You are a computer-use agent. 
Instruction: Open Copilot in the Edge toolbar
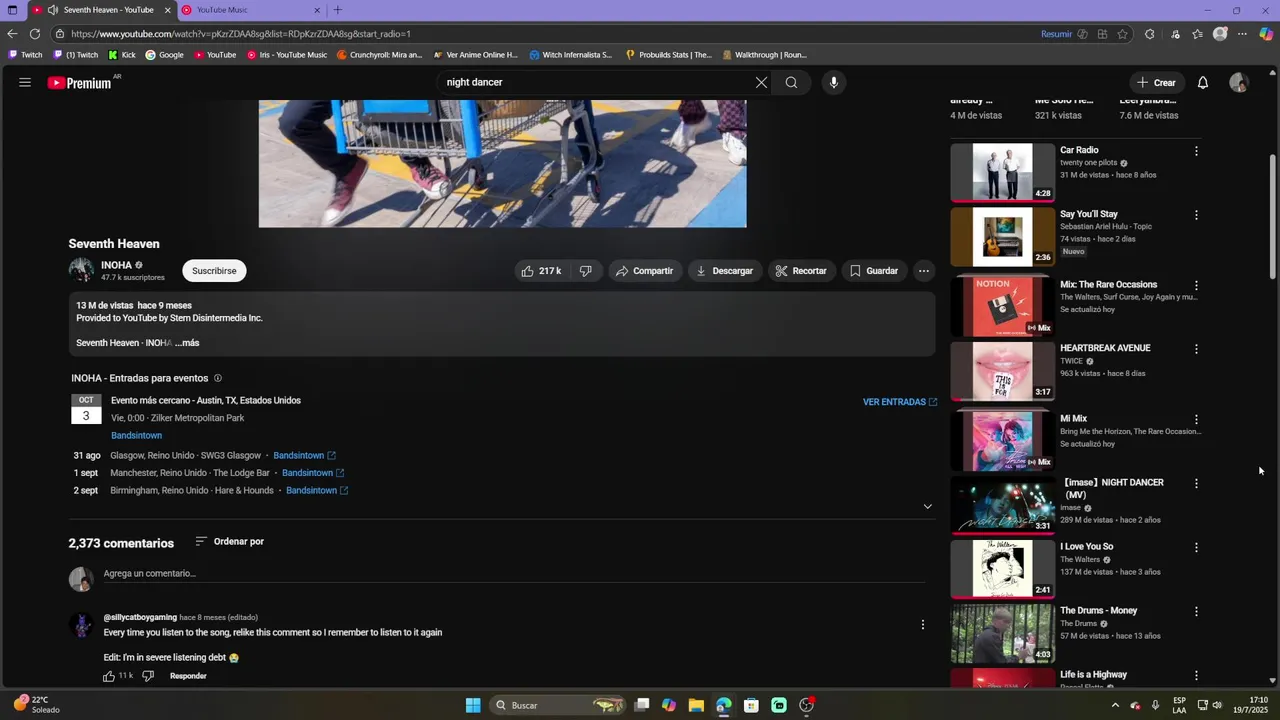point(1265,34)
